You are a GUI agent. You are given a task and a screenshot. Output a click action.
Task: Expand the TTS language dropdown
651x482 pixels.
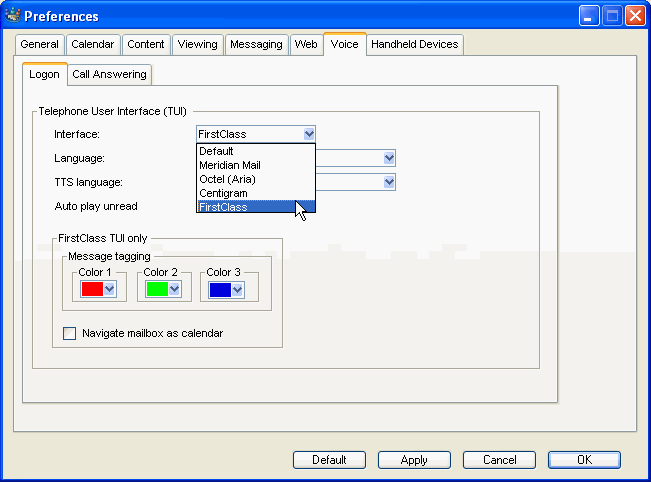pos(389,182)
